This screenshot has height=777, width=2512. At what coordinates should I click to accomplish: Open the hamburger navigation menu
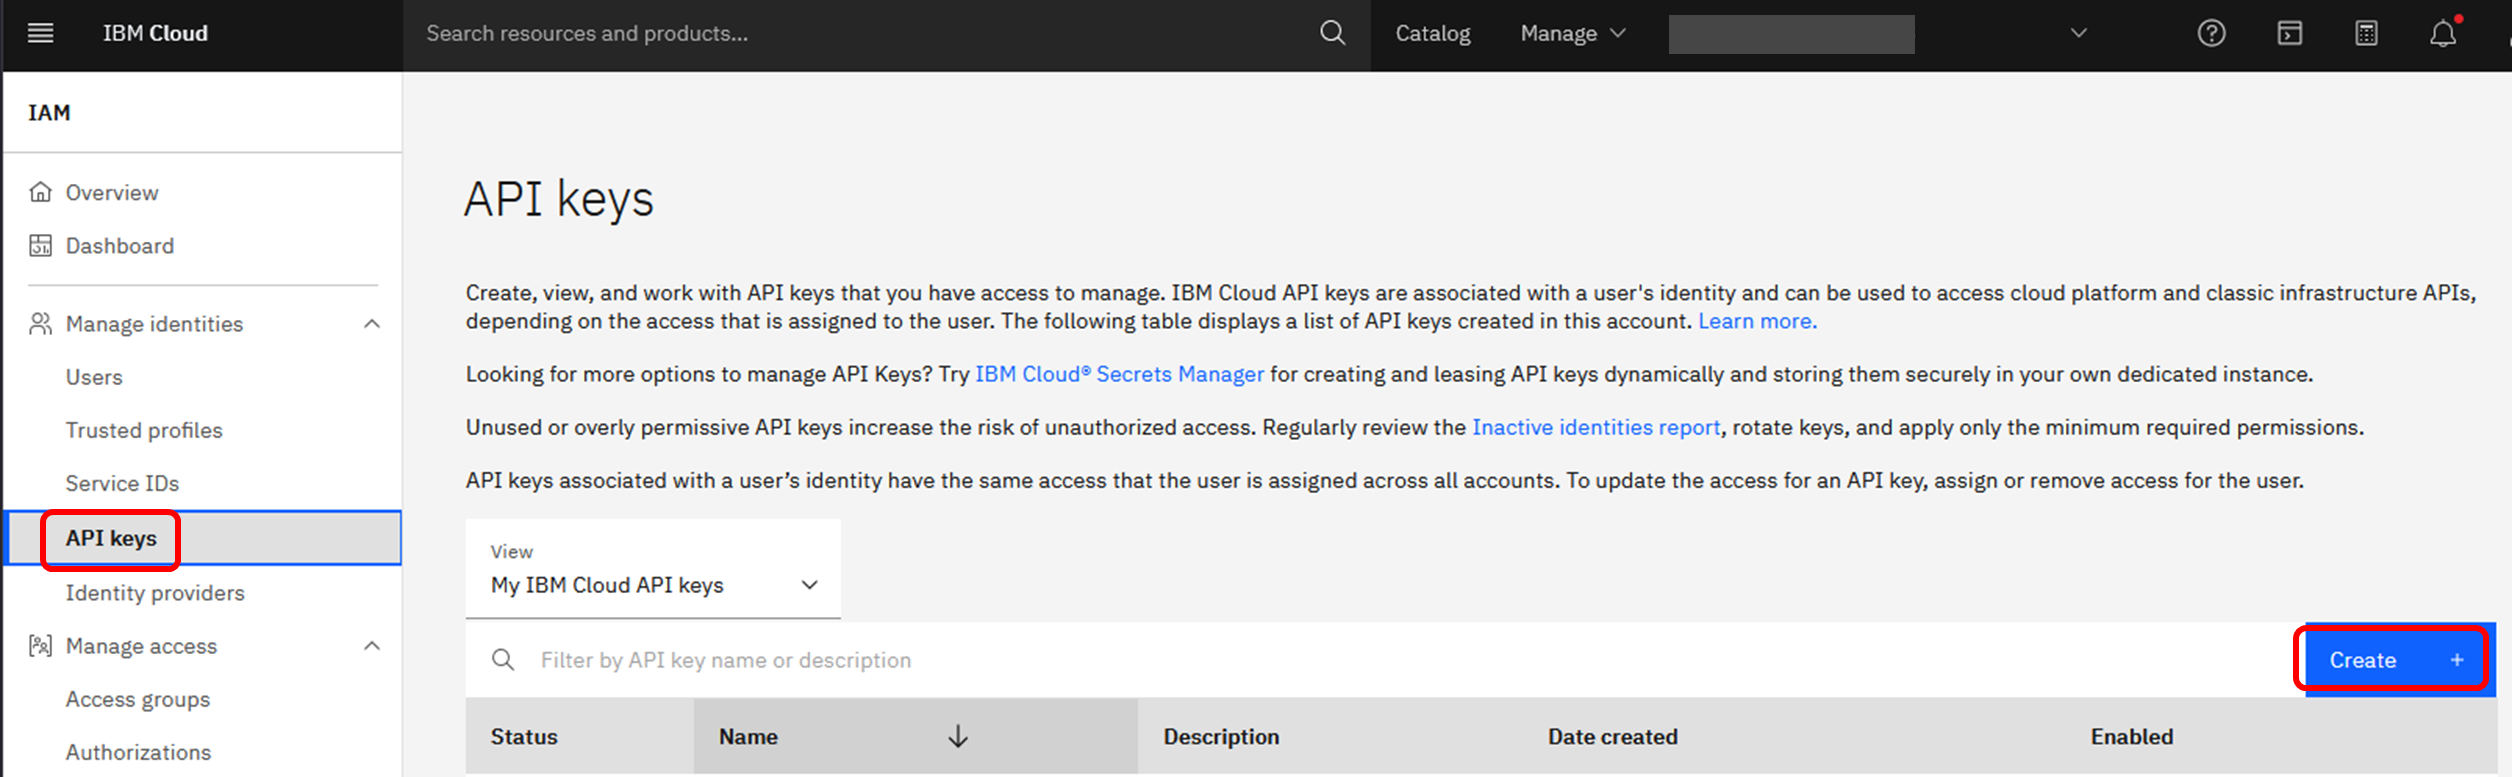click(40, 33)
